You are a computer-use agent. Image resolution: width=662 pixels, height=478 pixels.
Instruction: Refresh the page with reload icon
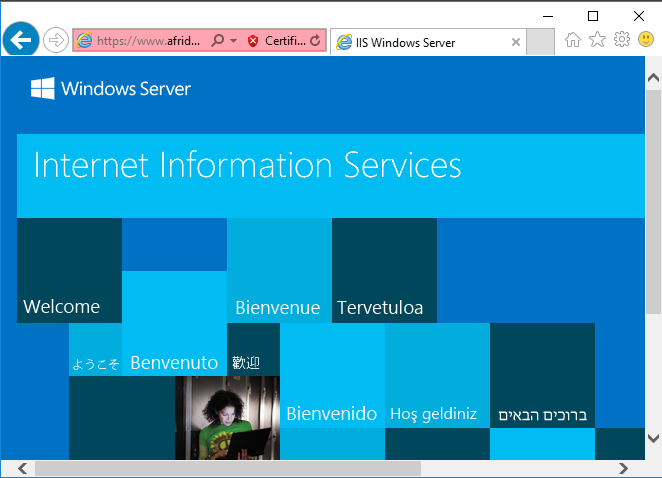pyautogui.click(x=315, y=41)
